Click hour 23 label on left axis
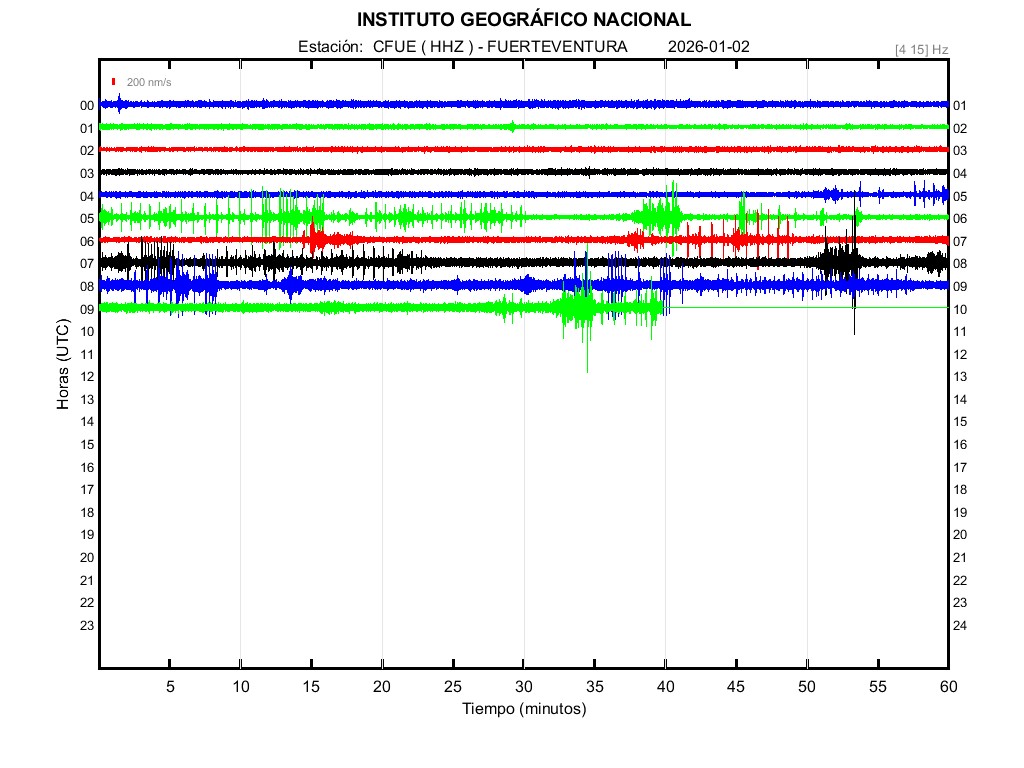 (x=87, y=625)
